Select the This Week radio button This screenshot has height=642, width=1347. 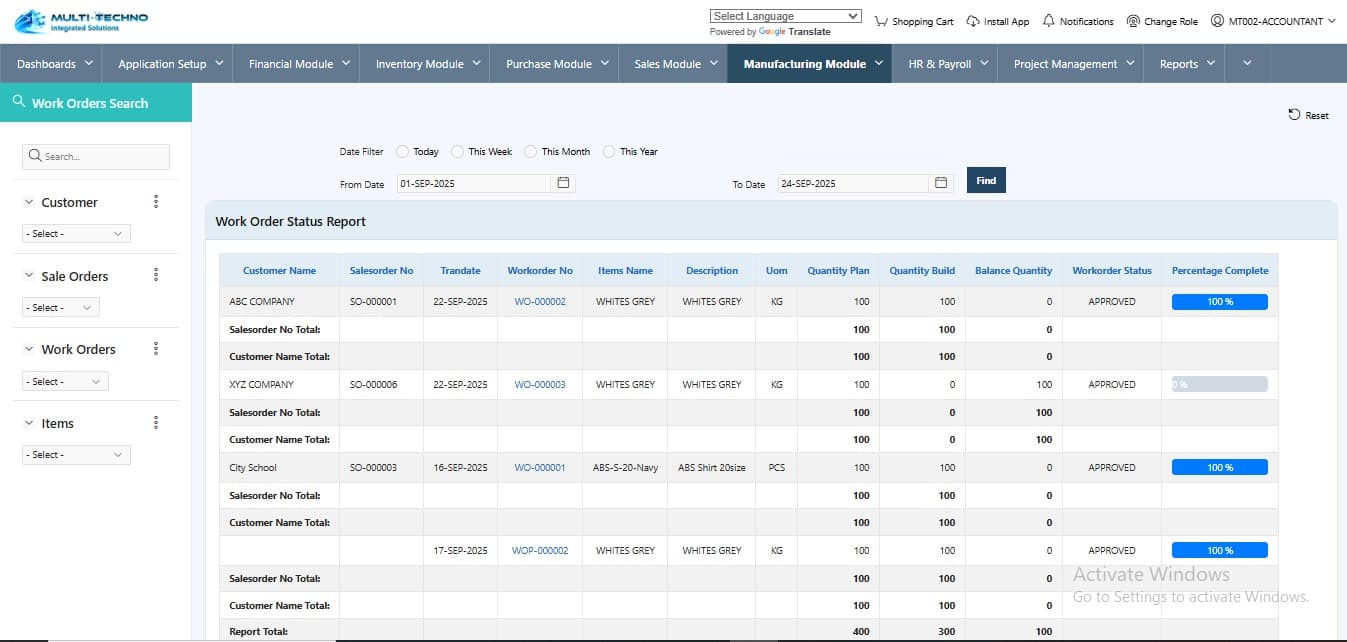(457, 152)
